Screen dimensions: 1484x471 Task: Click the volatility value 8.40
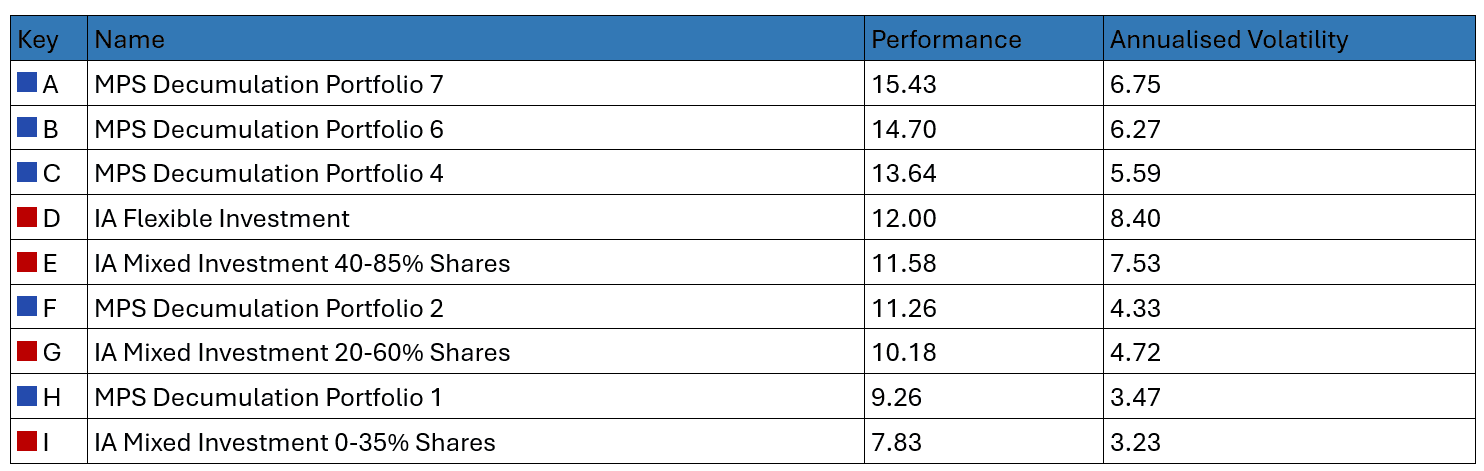click(x=1135, y=218)
